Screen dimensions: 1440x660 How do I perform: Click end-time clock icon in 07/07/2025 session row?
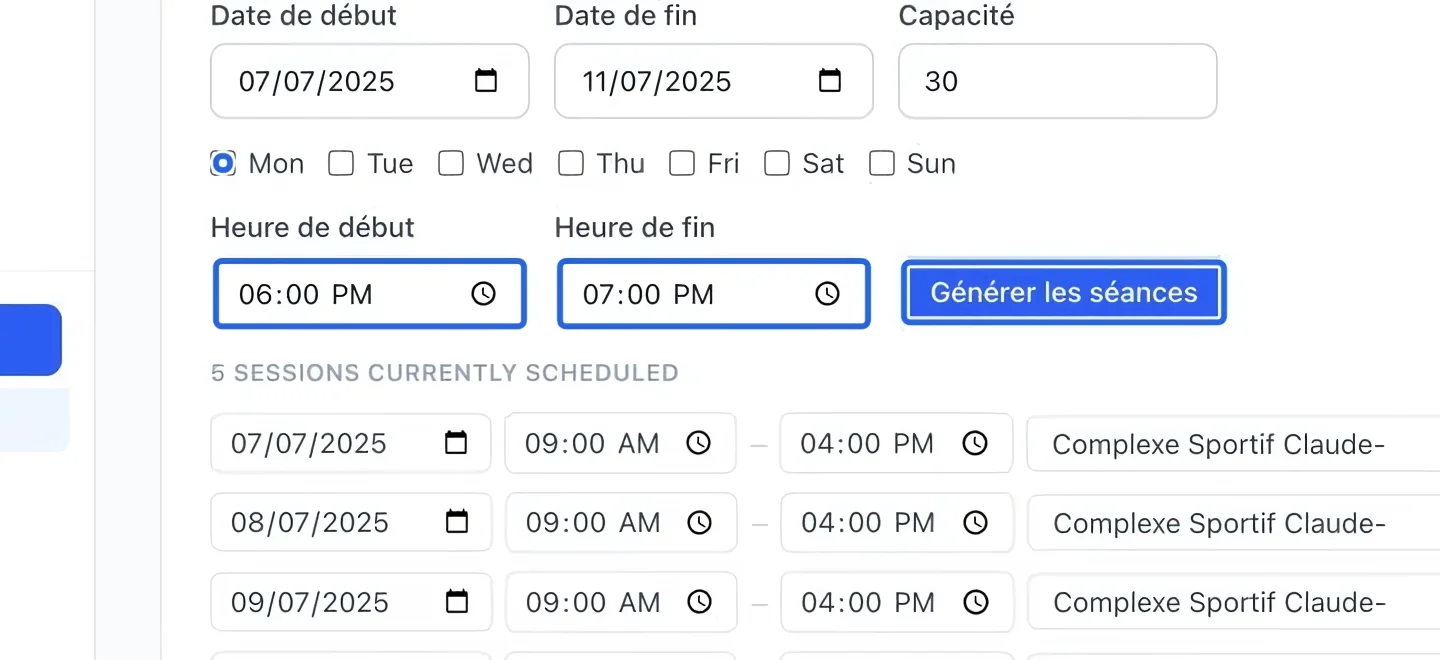point(975,443)
